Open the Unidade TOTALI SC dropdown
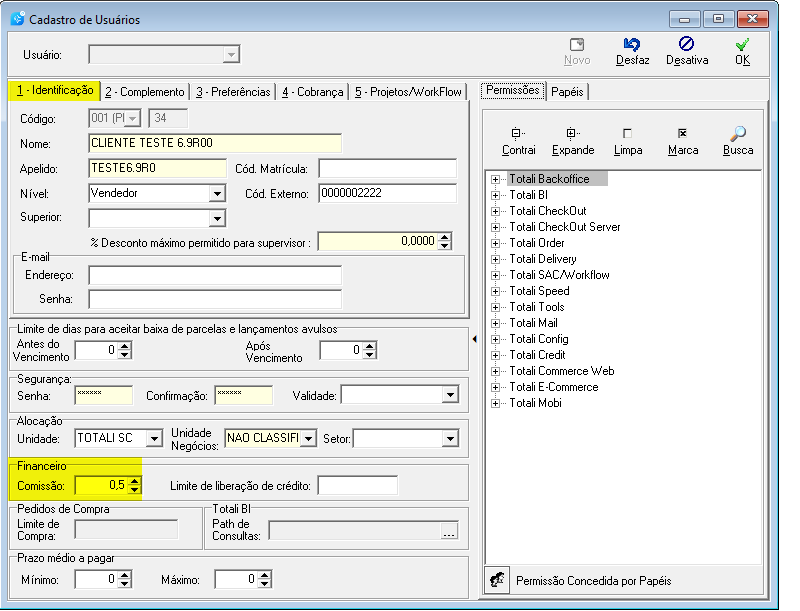This screenshot has width=800, height=611. click(154, 438)
